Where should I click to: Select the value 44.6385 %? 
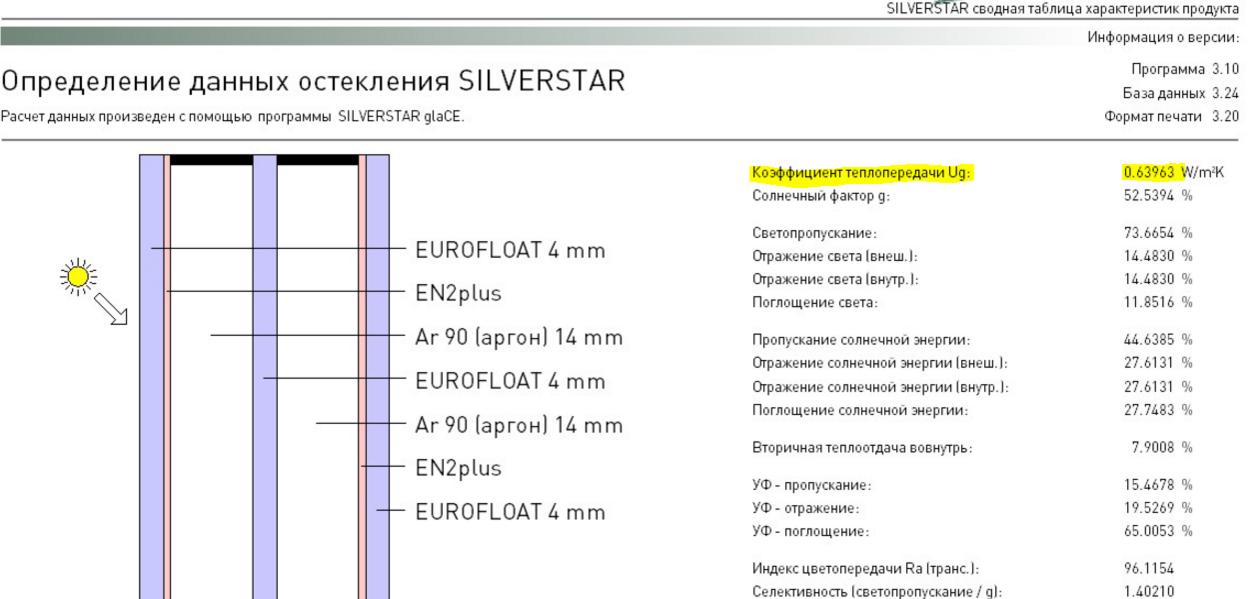point(1158,340)
